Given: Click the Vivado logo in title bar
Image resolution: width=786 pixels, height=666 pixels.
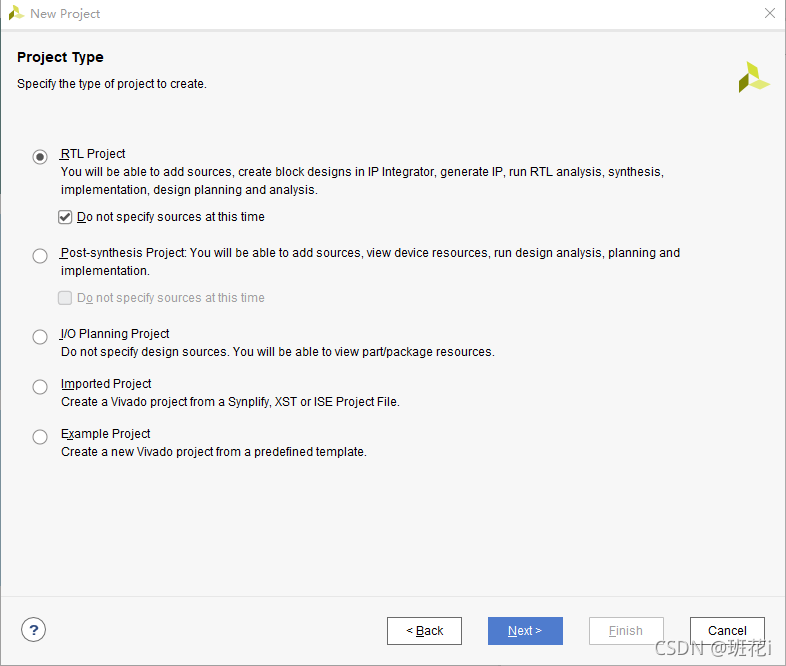Looking at the screenshot, I should [x=16, y=13].
